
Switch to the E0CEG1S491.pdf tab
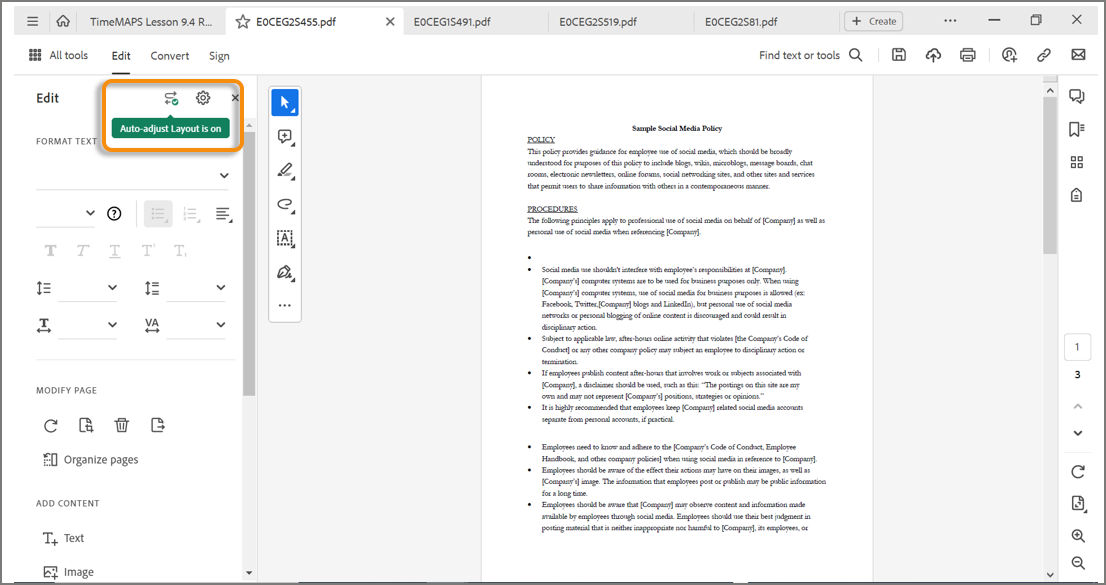[451, 22]
